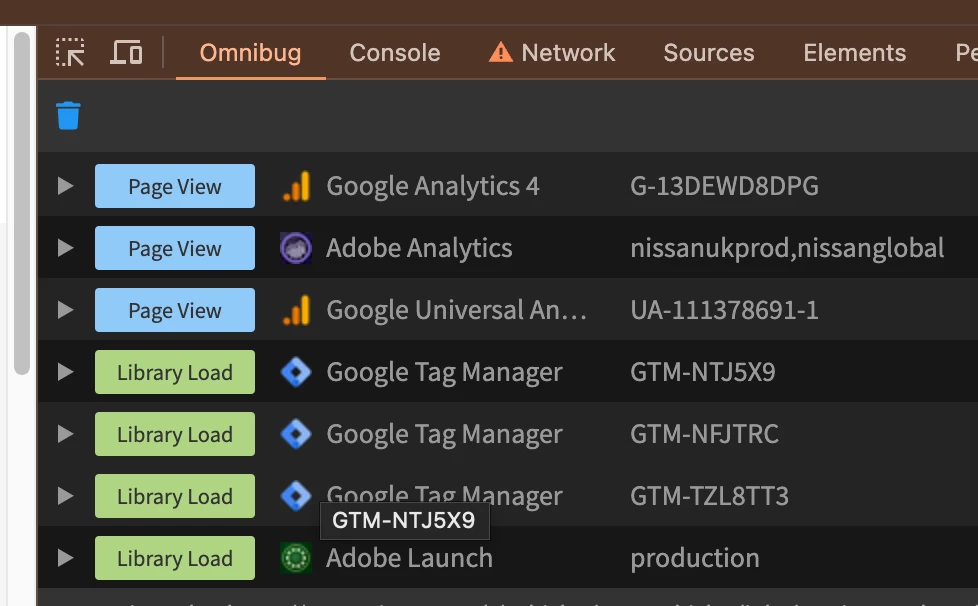Click the Adobe Launch green icon

pyautogui.click(x=296, y=558)
